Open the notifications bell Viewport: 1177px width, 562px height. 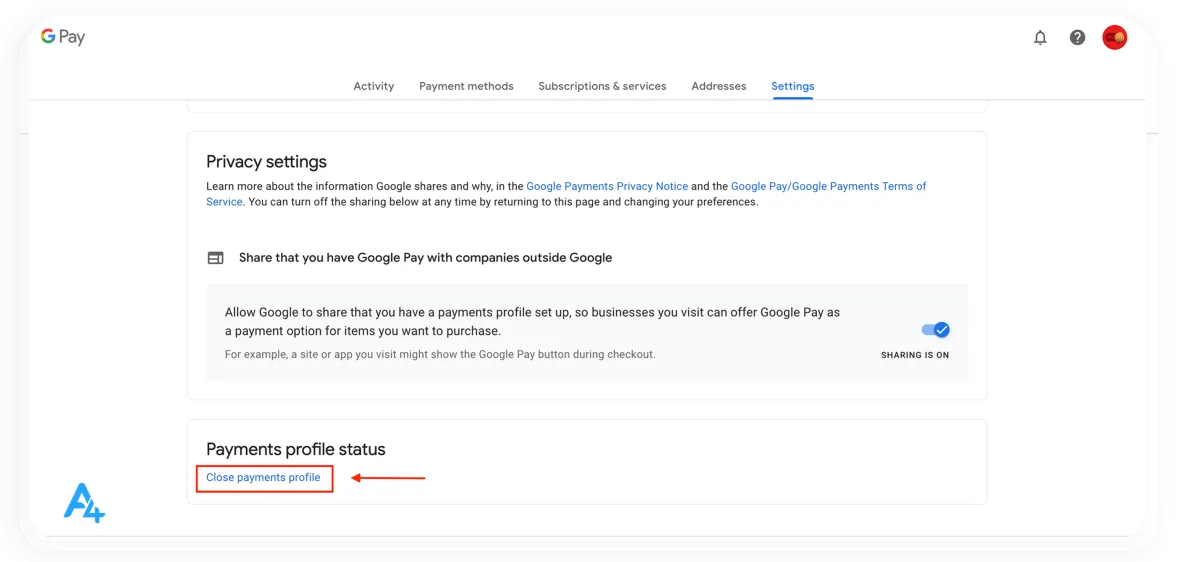click(x=1040, y=38)
